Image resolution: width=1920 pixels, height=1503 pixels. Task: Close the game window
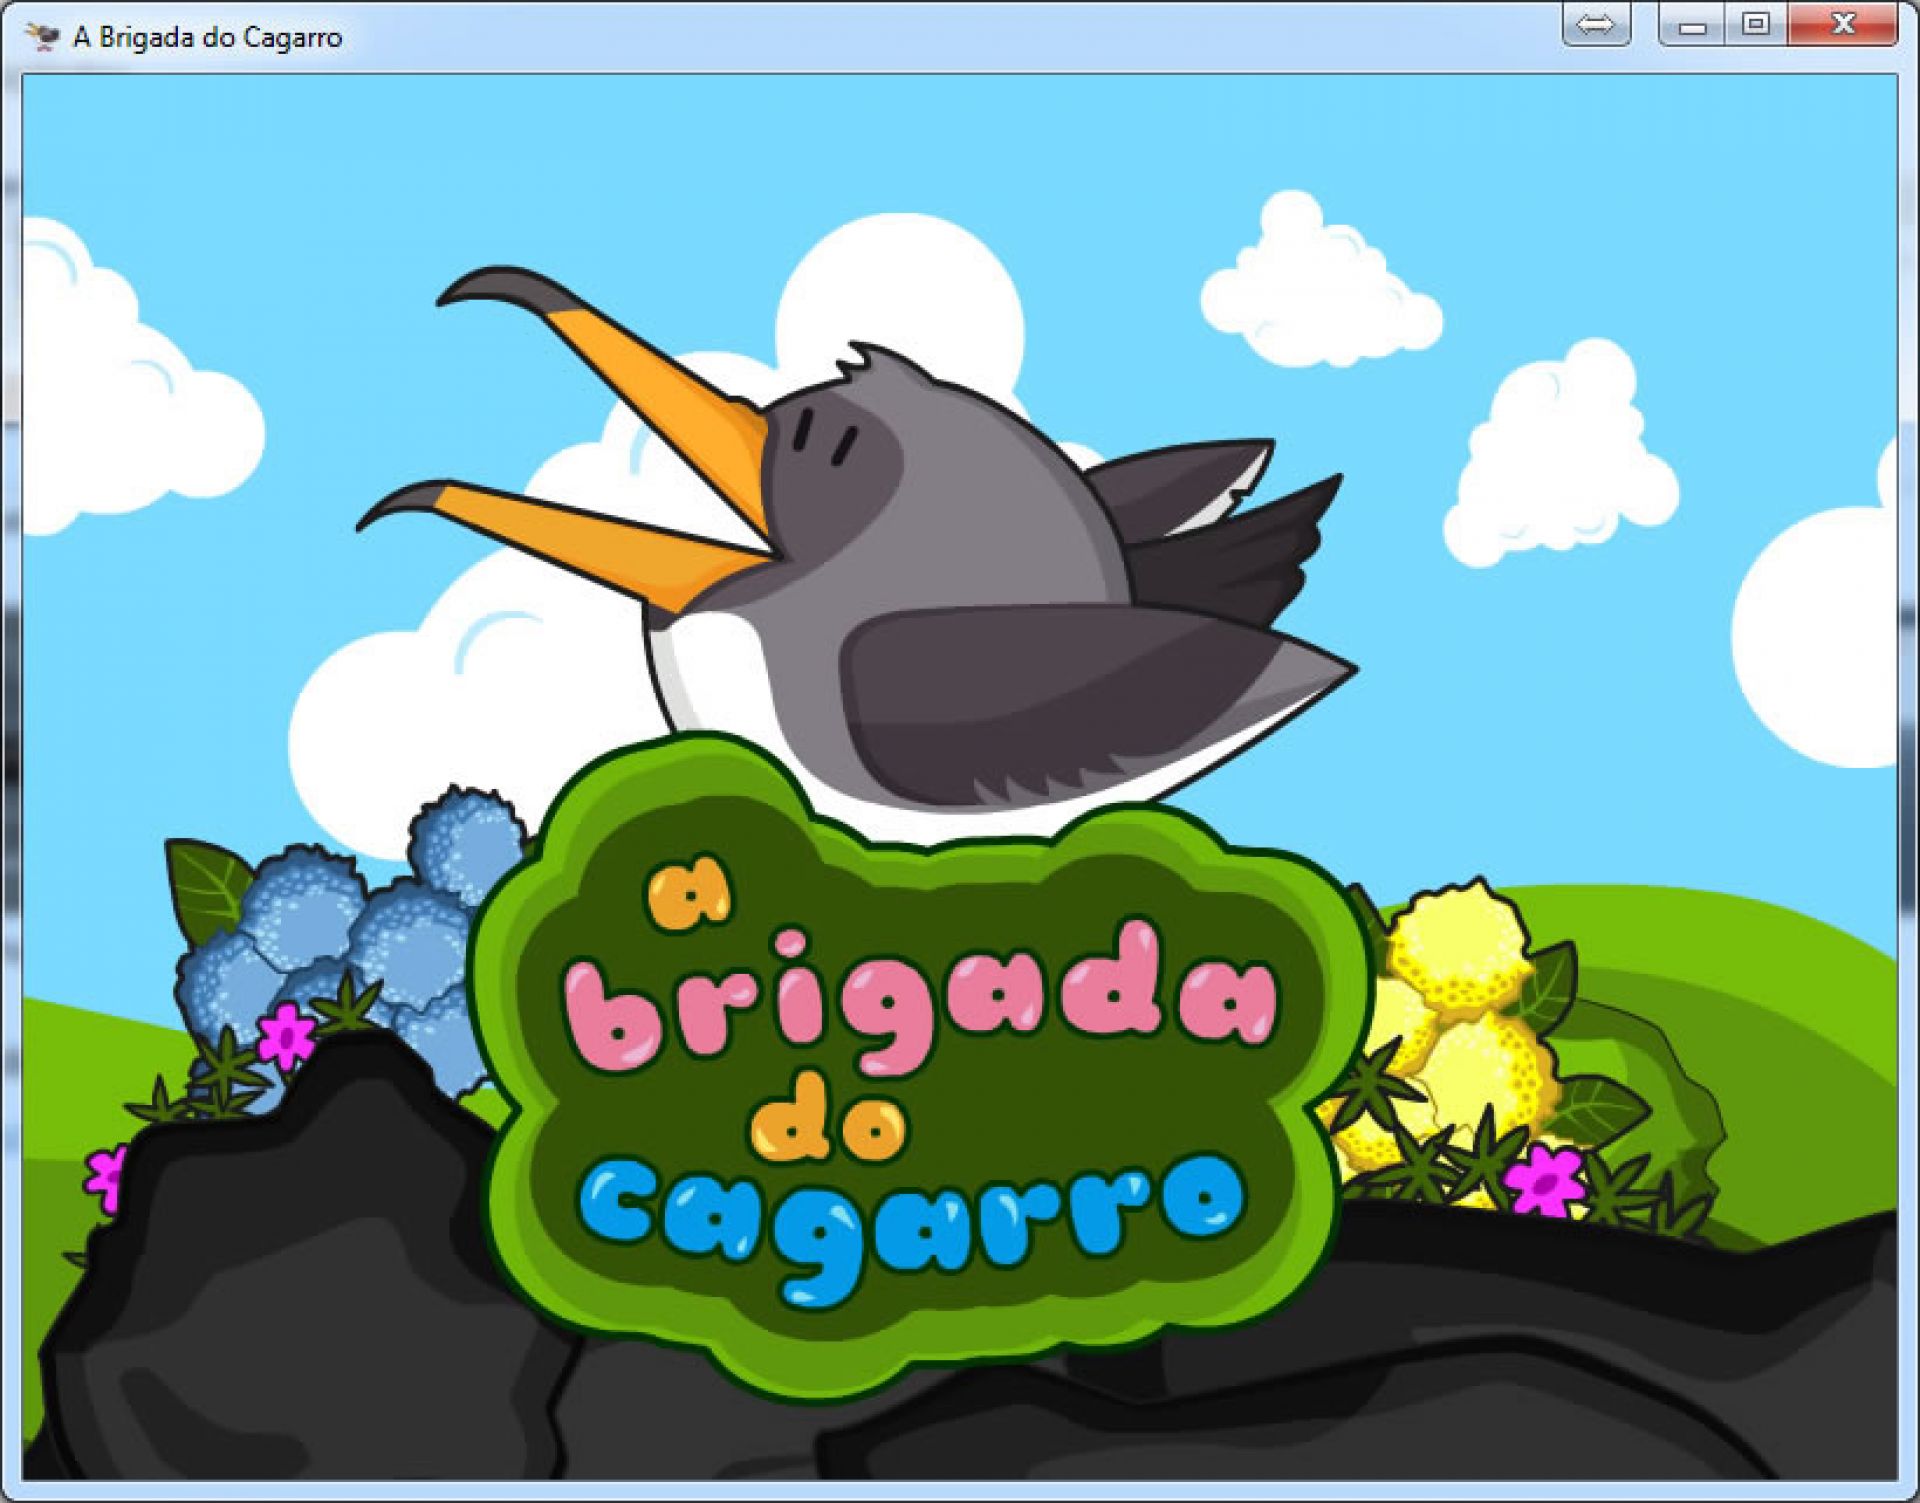point(1842,24)
